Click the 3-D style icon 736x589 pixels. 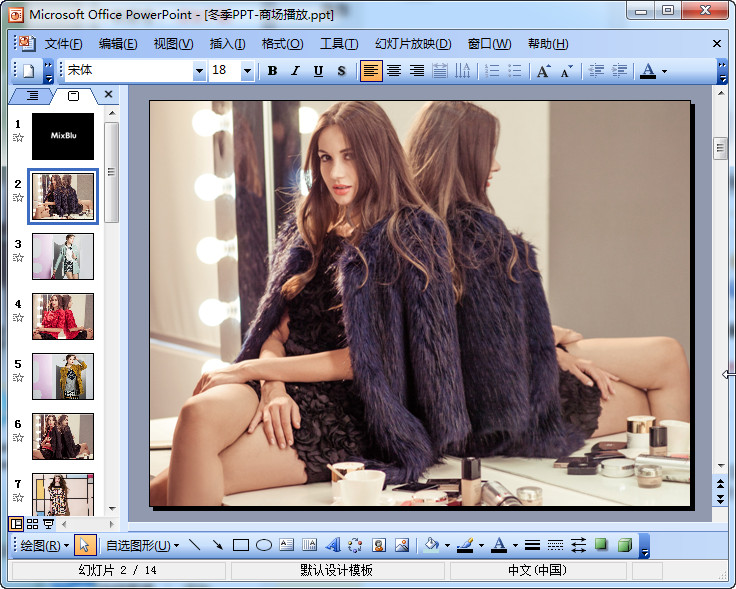pyautogui.click(x=624, y=545)
